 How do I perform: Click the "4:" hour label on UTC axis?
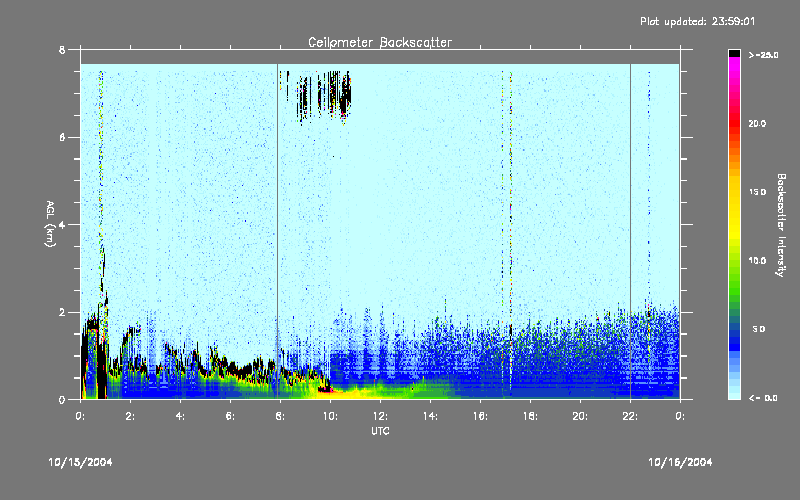[180, 416]
